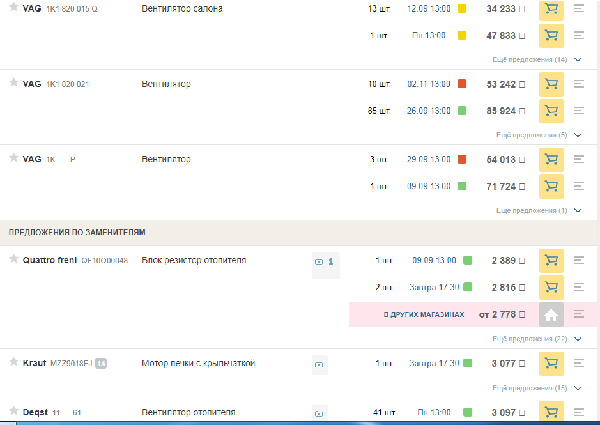Screen dimensions: 600x425
Task: Open the VAG 1K1 820 021 part number
Action: click(68, 84)
